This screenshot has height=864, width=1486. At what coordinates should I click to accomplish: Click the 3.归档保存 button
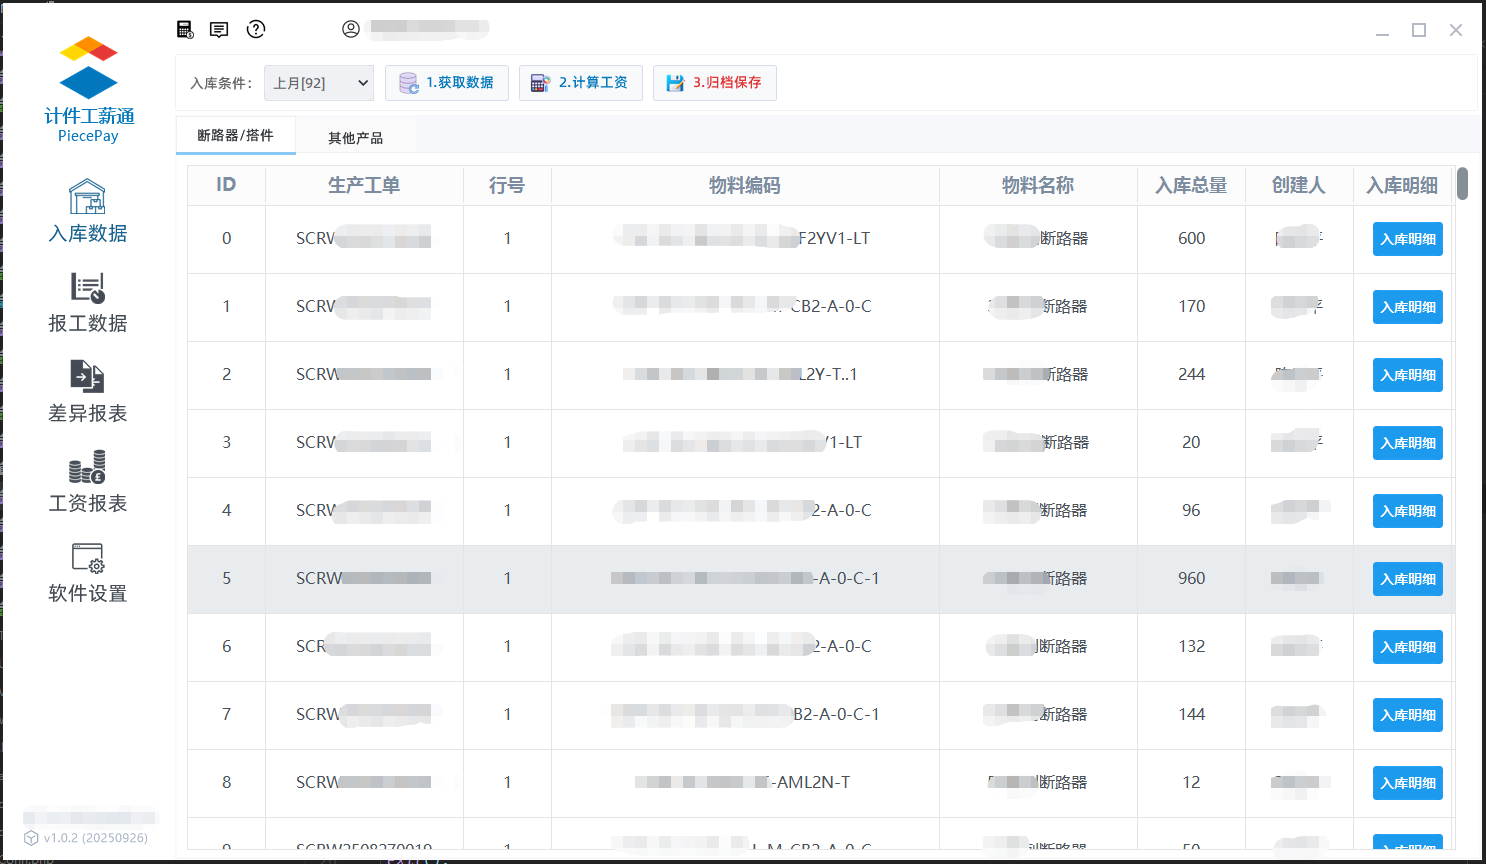(x=714, y=83)
